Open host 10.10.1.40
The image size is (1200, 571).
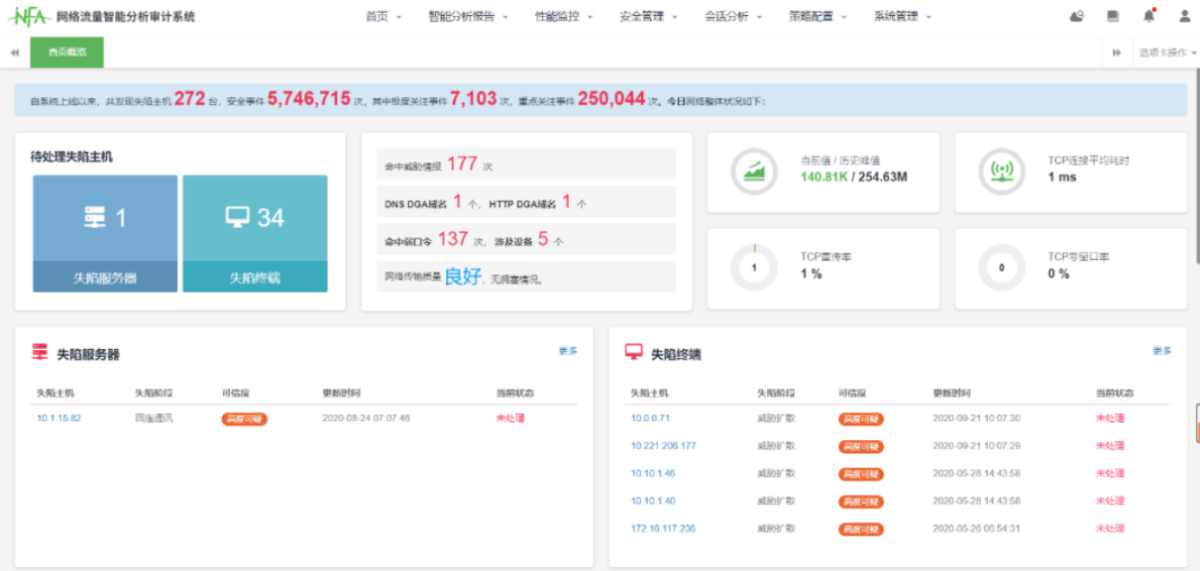(653, 501)
